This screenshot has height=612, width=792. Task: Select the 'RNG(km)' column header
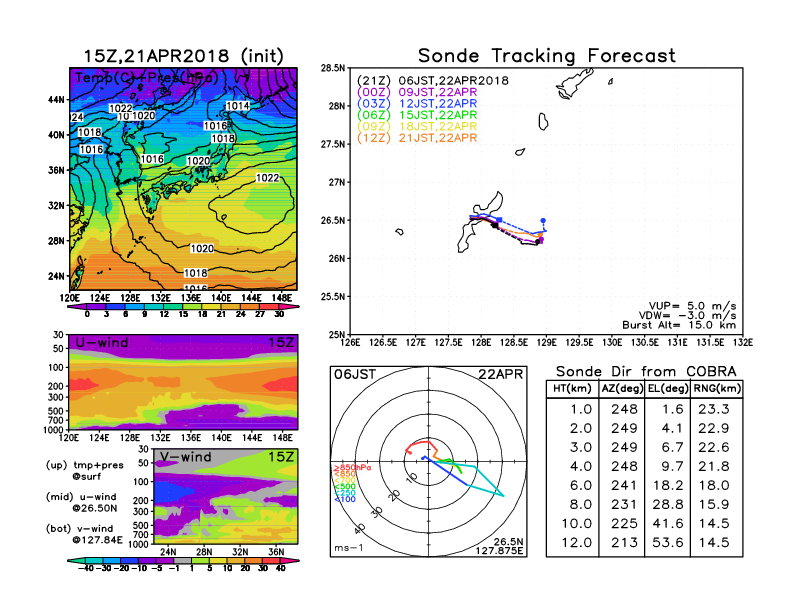point(717,389)
